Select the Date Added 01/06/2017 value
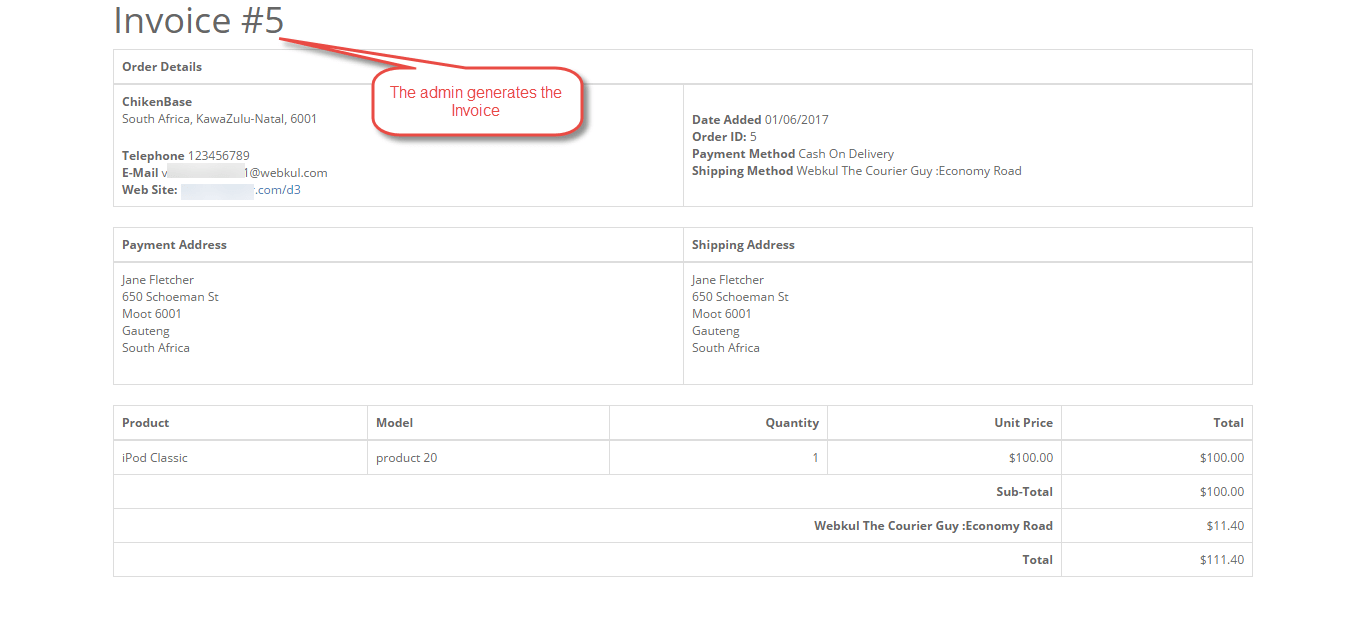 pos(795,119)
